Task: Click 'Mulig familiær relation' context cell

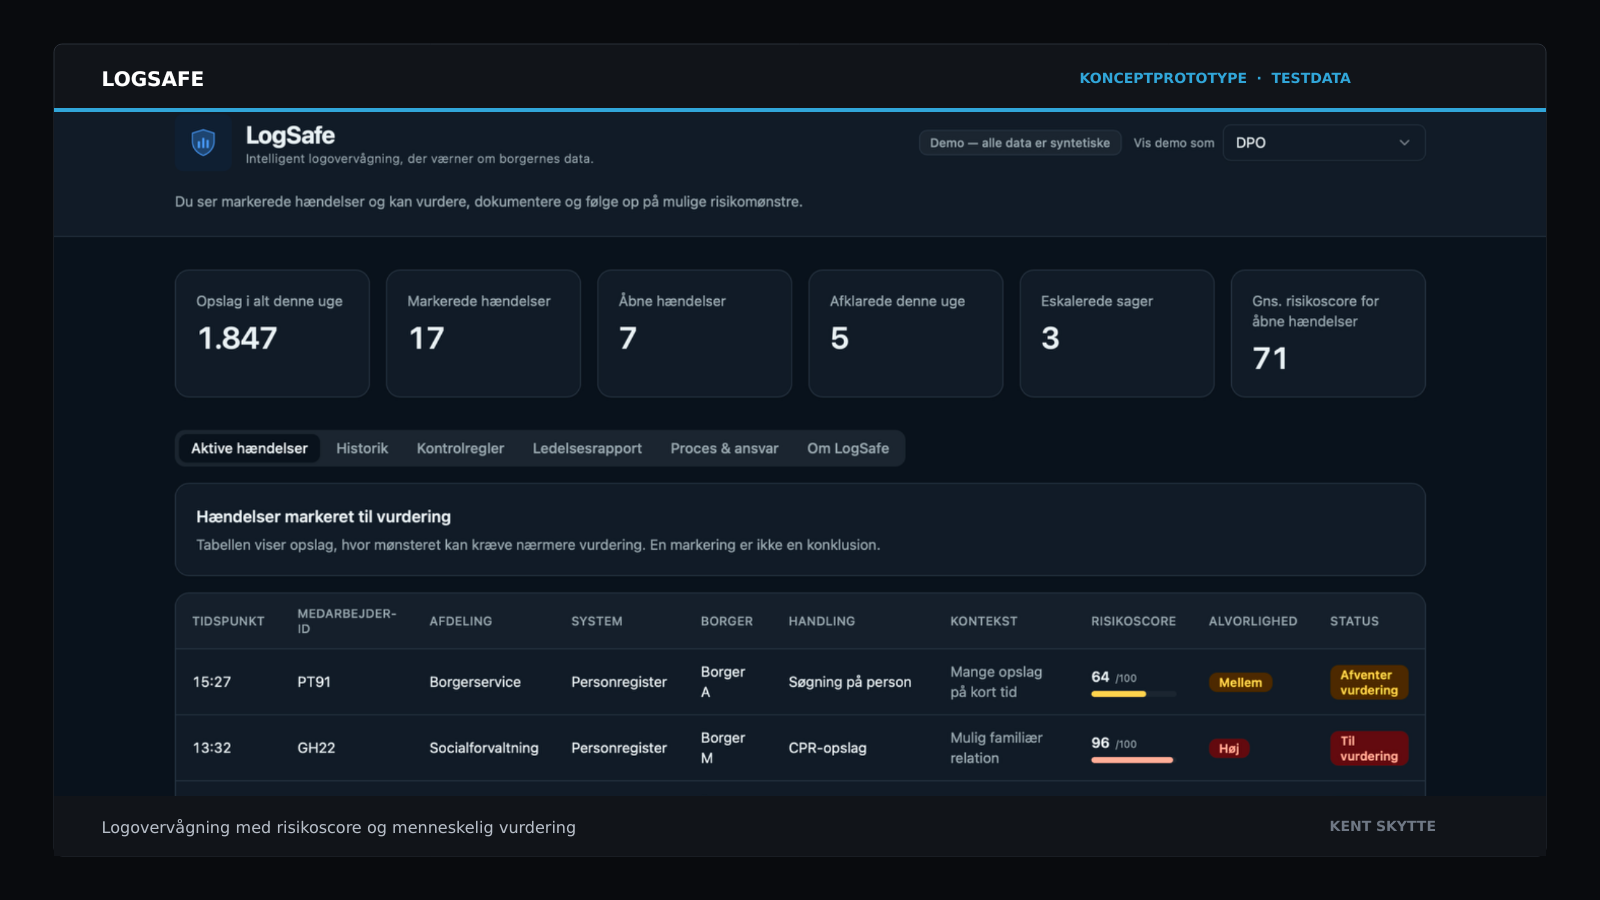Action: [996, 749]
